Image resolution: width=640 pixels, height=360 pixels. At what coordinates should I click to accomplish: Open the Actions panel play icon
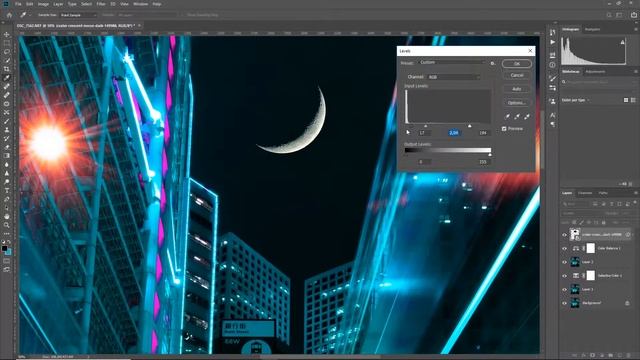pos(553,42)
